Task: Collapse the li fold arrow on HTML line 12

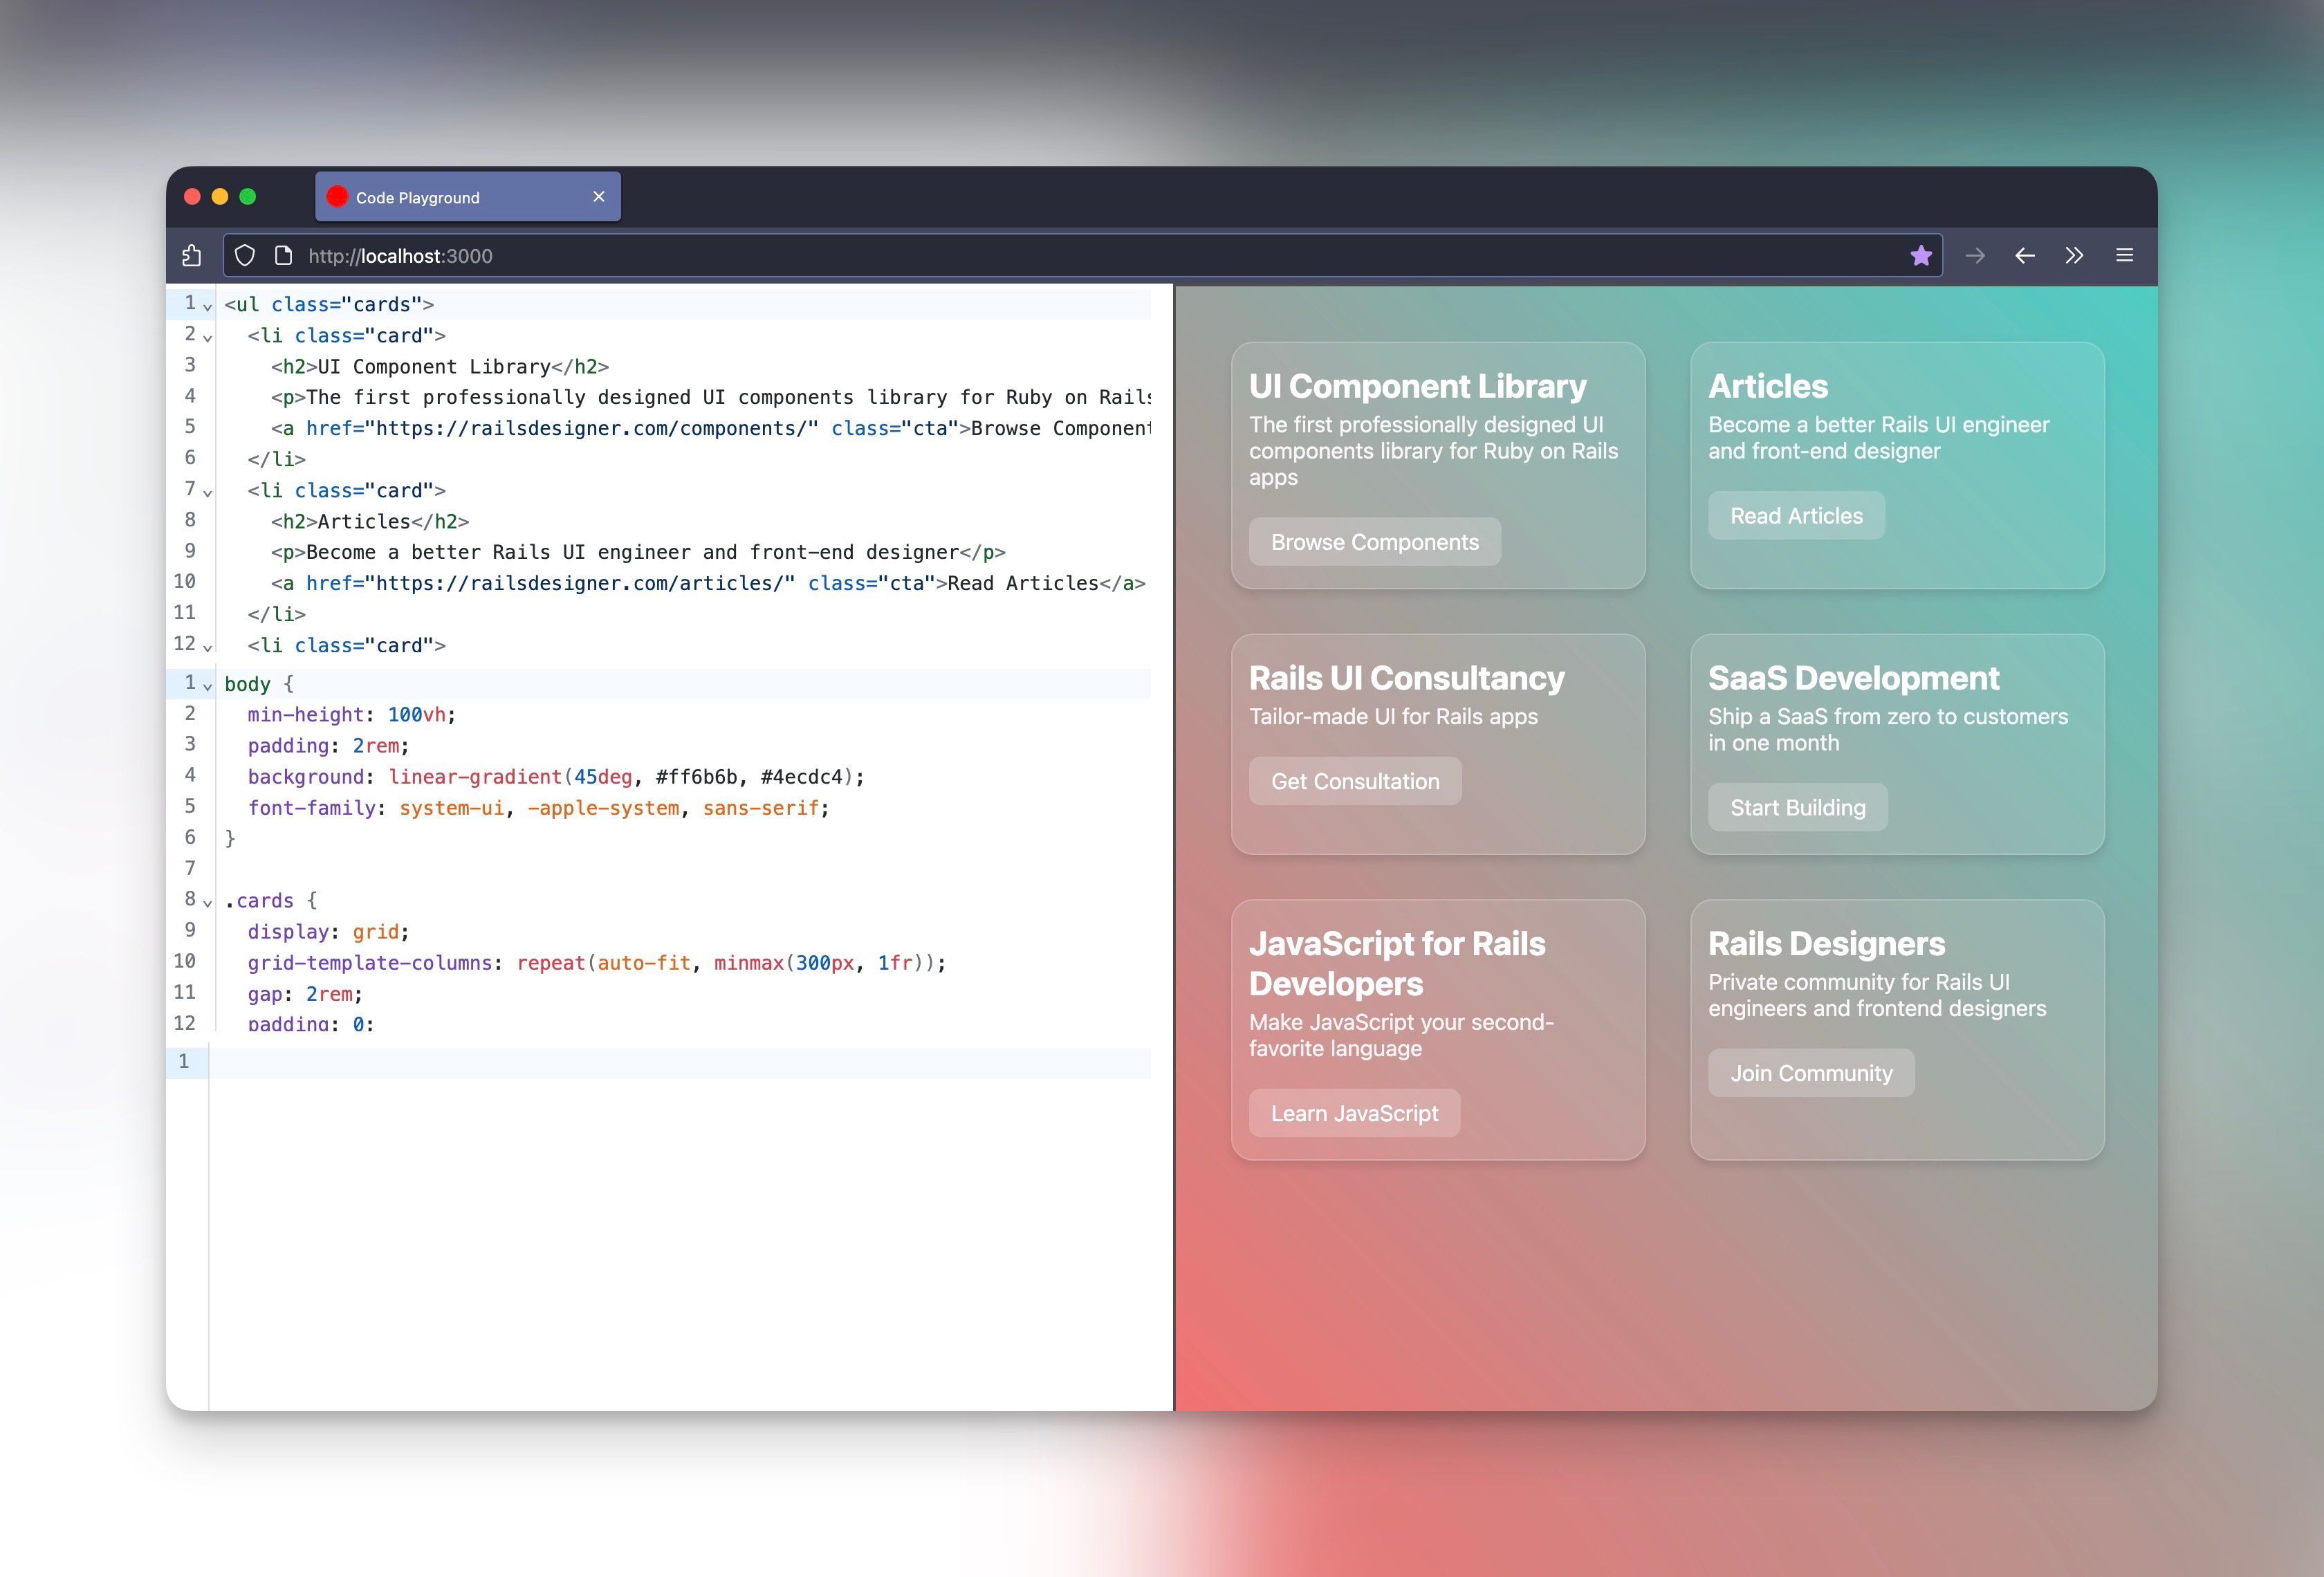Action: [208, 648]
